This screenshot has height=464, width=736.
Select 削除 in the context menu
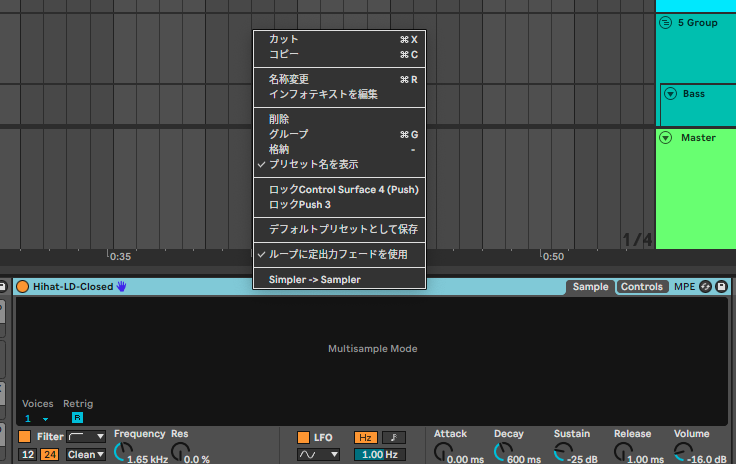279,119
